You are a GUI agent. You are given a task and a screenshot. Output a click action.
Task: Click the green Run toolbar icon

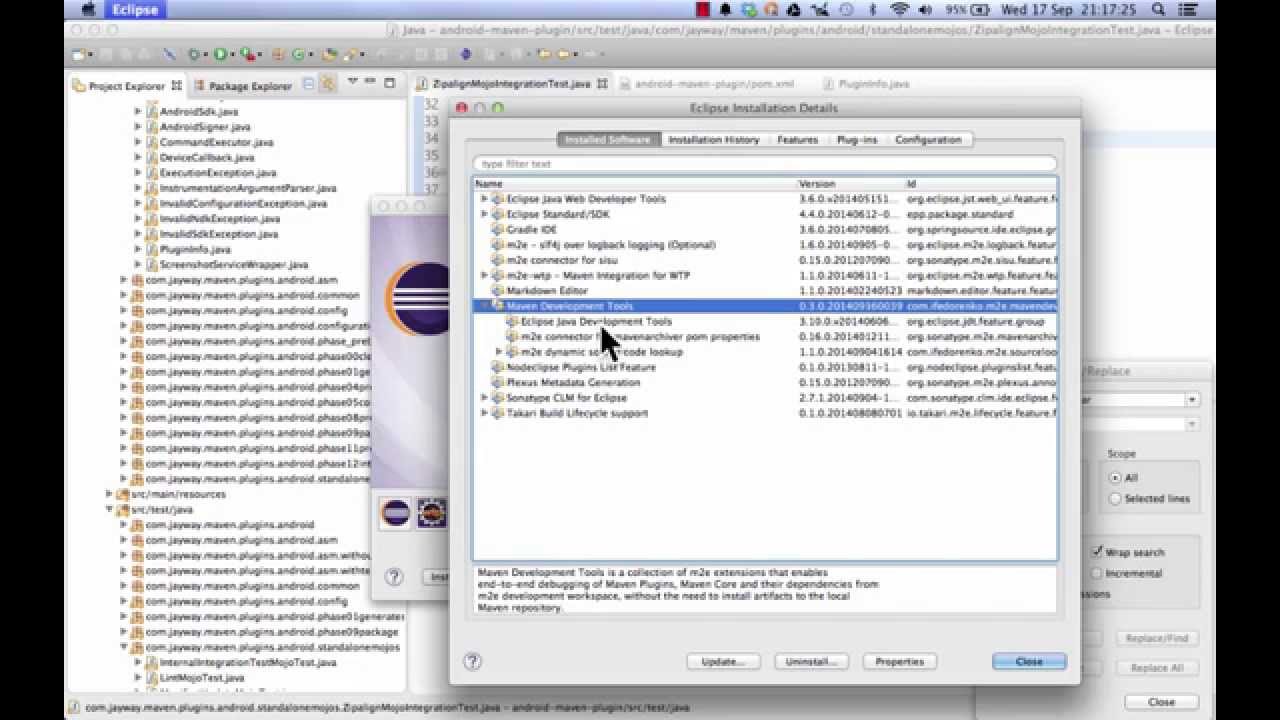[220, 54]
